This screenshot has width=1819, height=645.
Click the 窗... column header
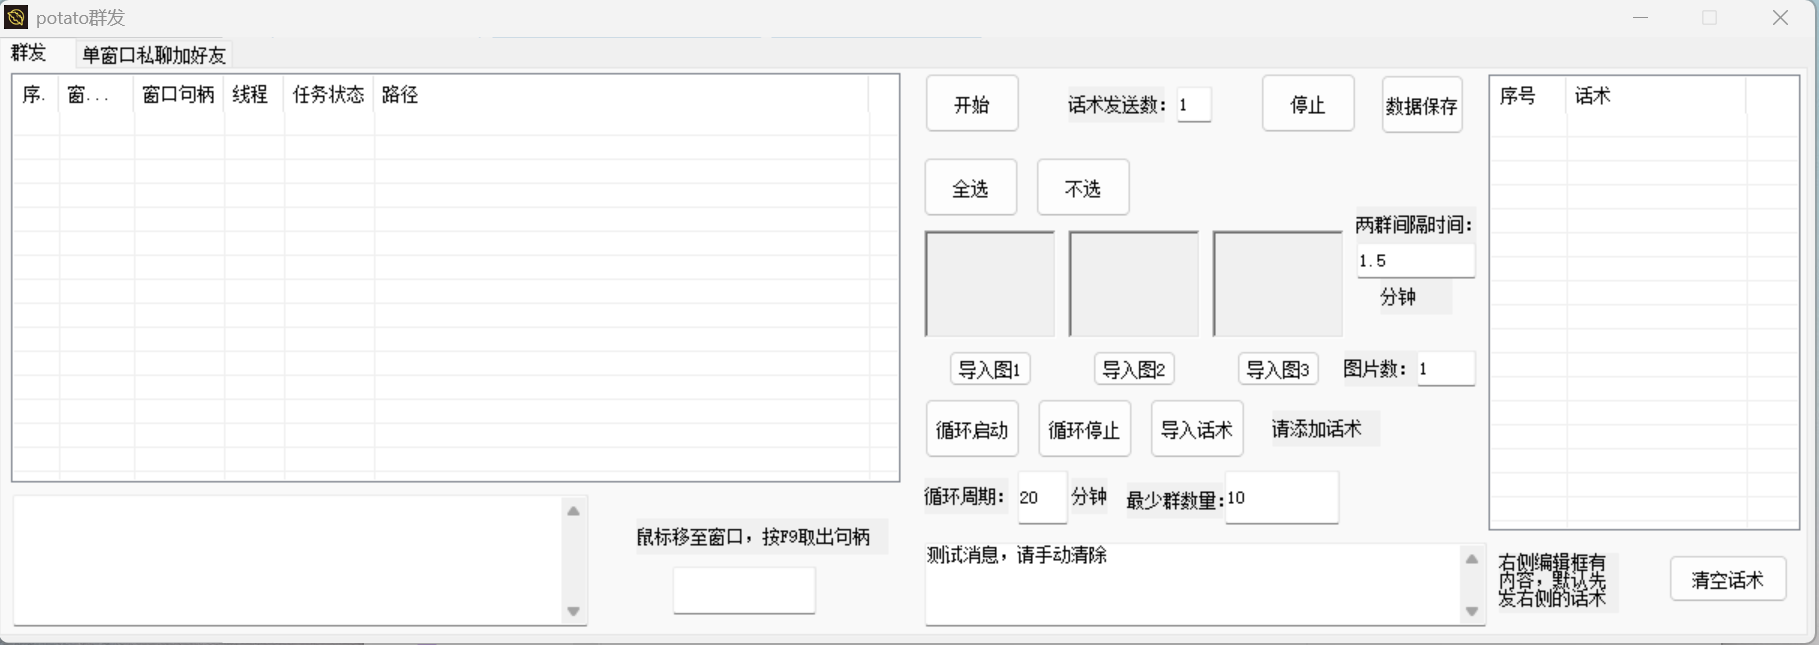97,95
